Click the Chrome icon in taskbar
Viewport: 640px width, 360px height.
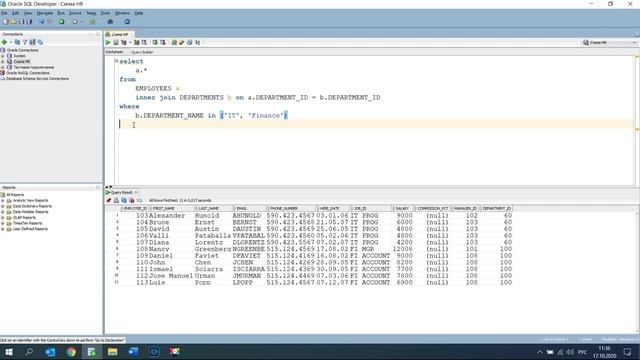[x=71, y=352]
